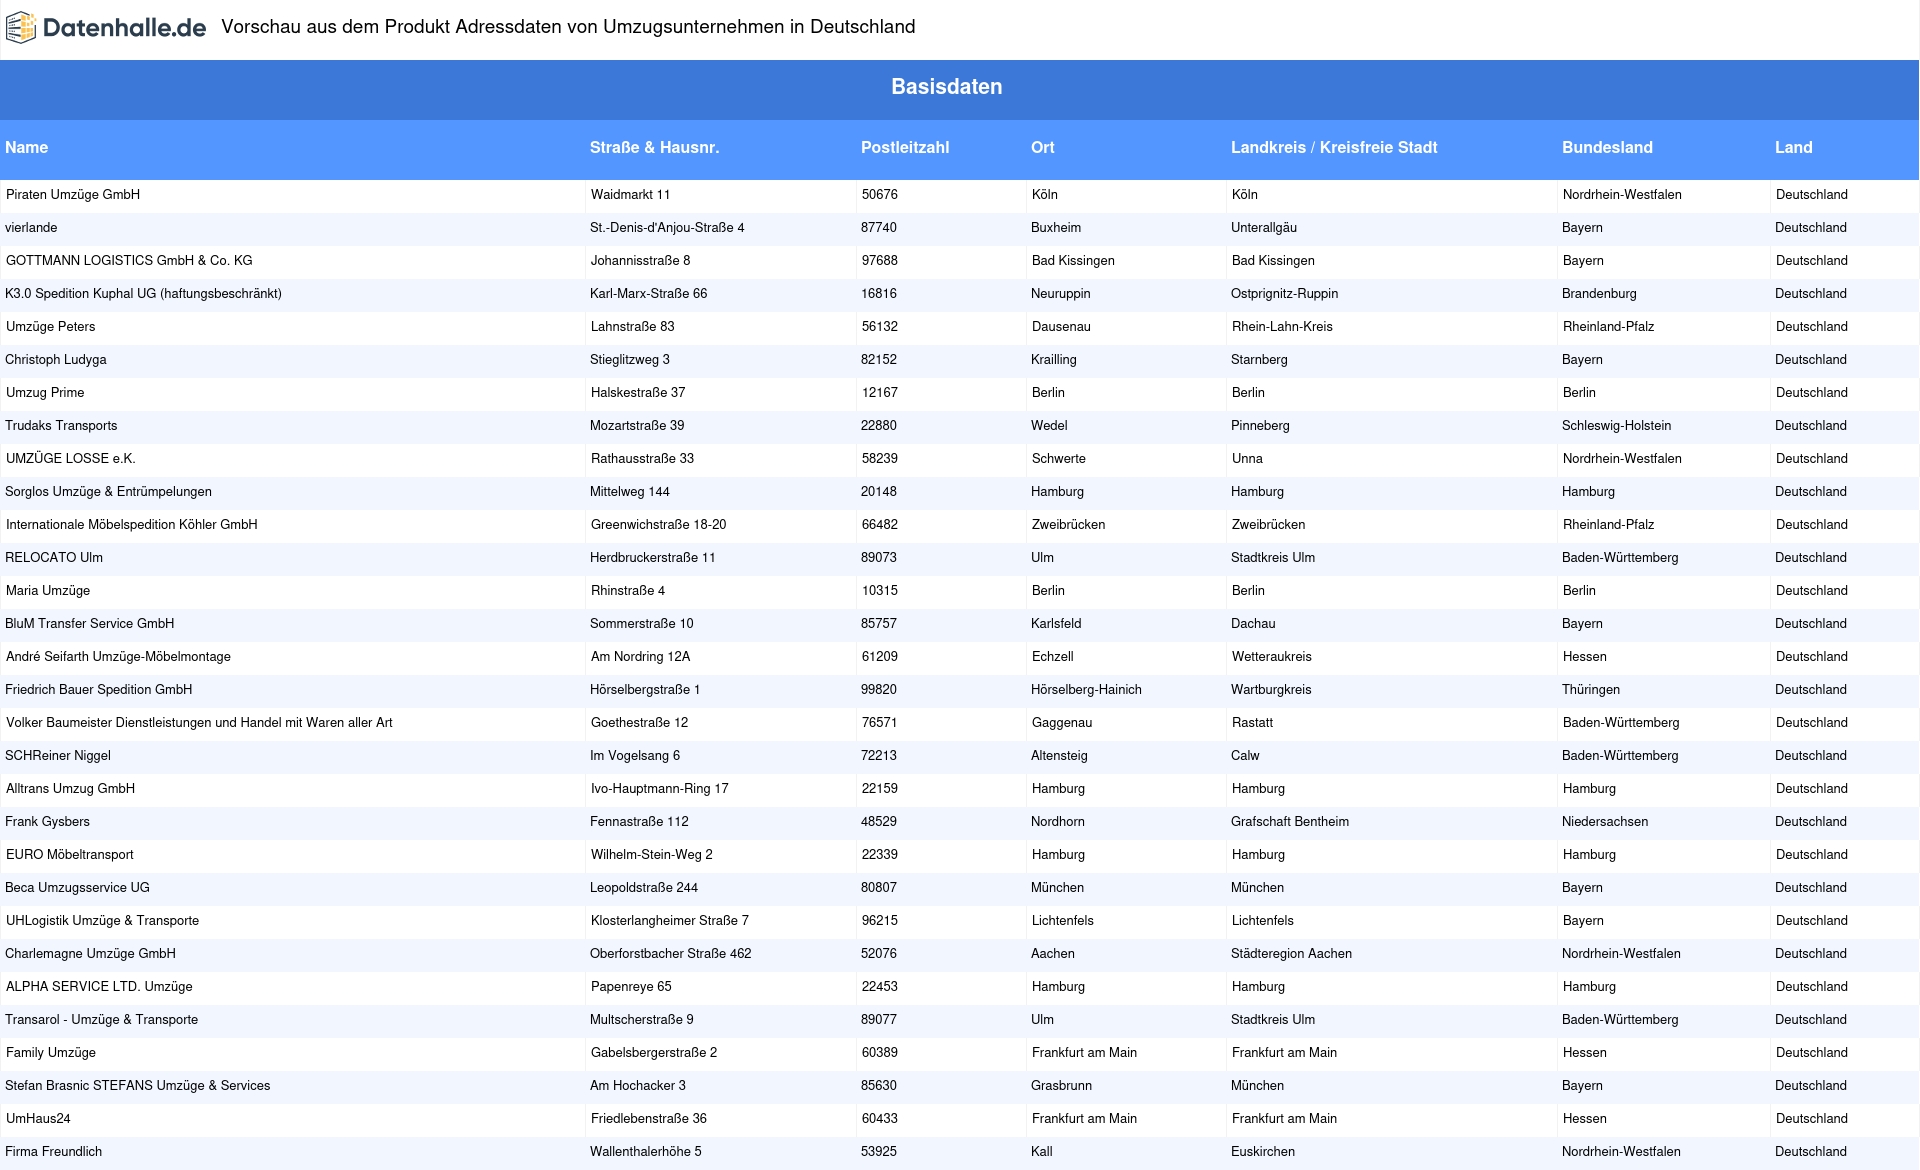
Task: Select Transarol - Umzüge & Transporte
Action: pos(101,1020)
